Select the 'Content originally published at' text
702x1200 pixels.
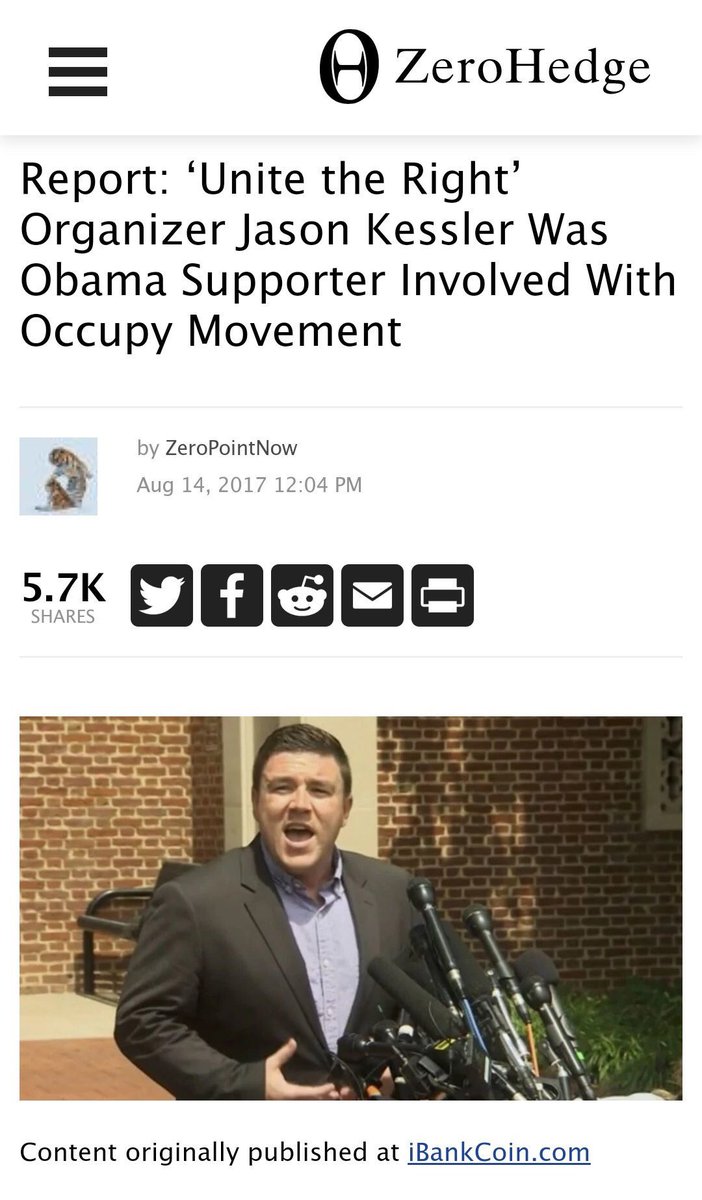point(210,1152)
